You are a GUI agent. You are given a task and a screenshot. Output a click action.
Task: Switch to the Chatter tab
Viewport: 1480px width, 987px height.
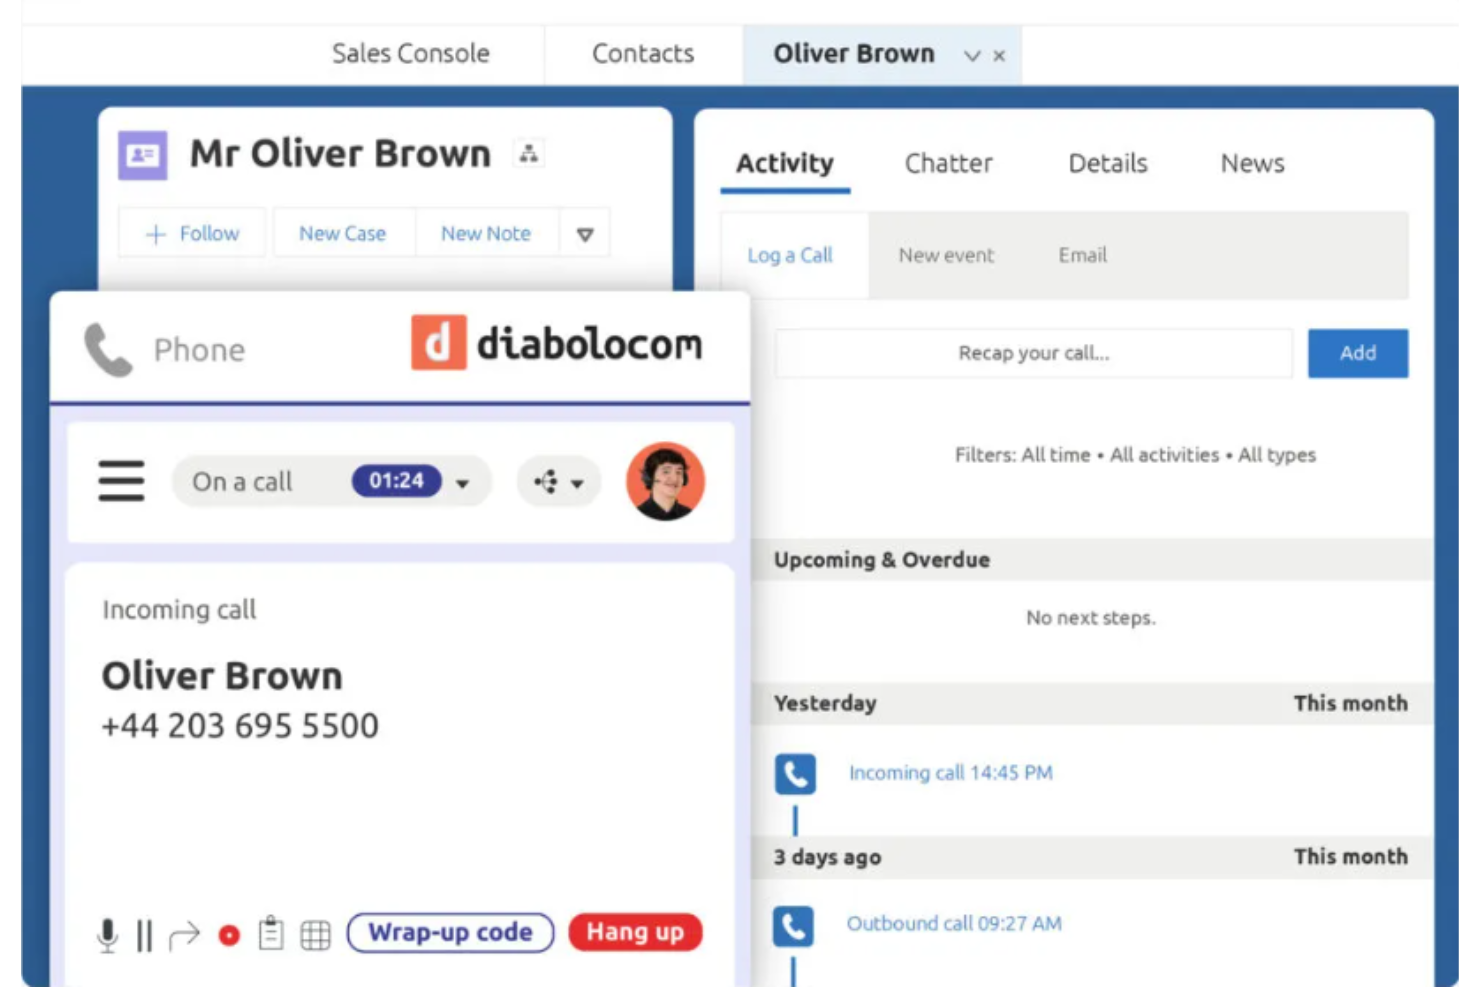(x=948, y=163)
